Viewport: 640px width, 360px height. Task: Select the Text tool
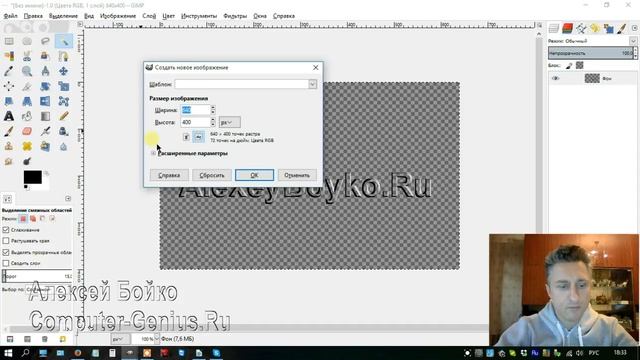click(x=9, y=116)
